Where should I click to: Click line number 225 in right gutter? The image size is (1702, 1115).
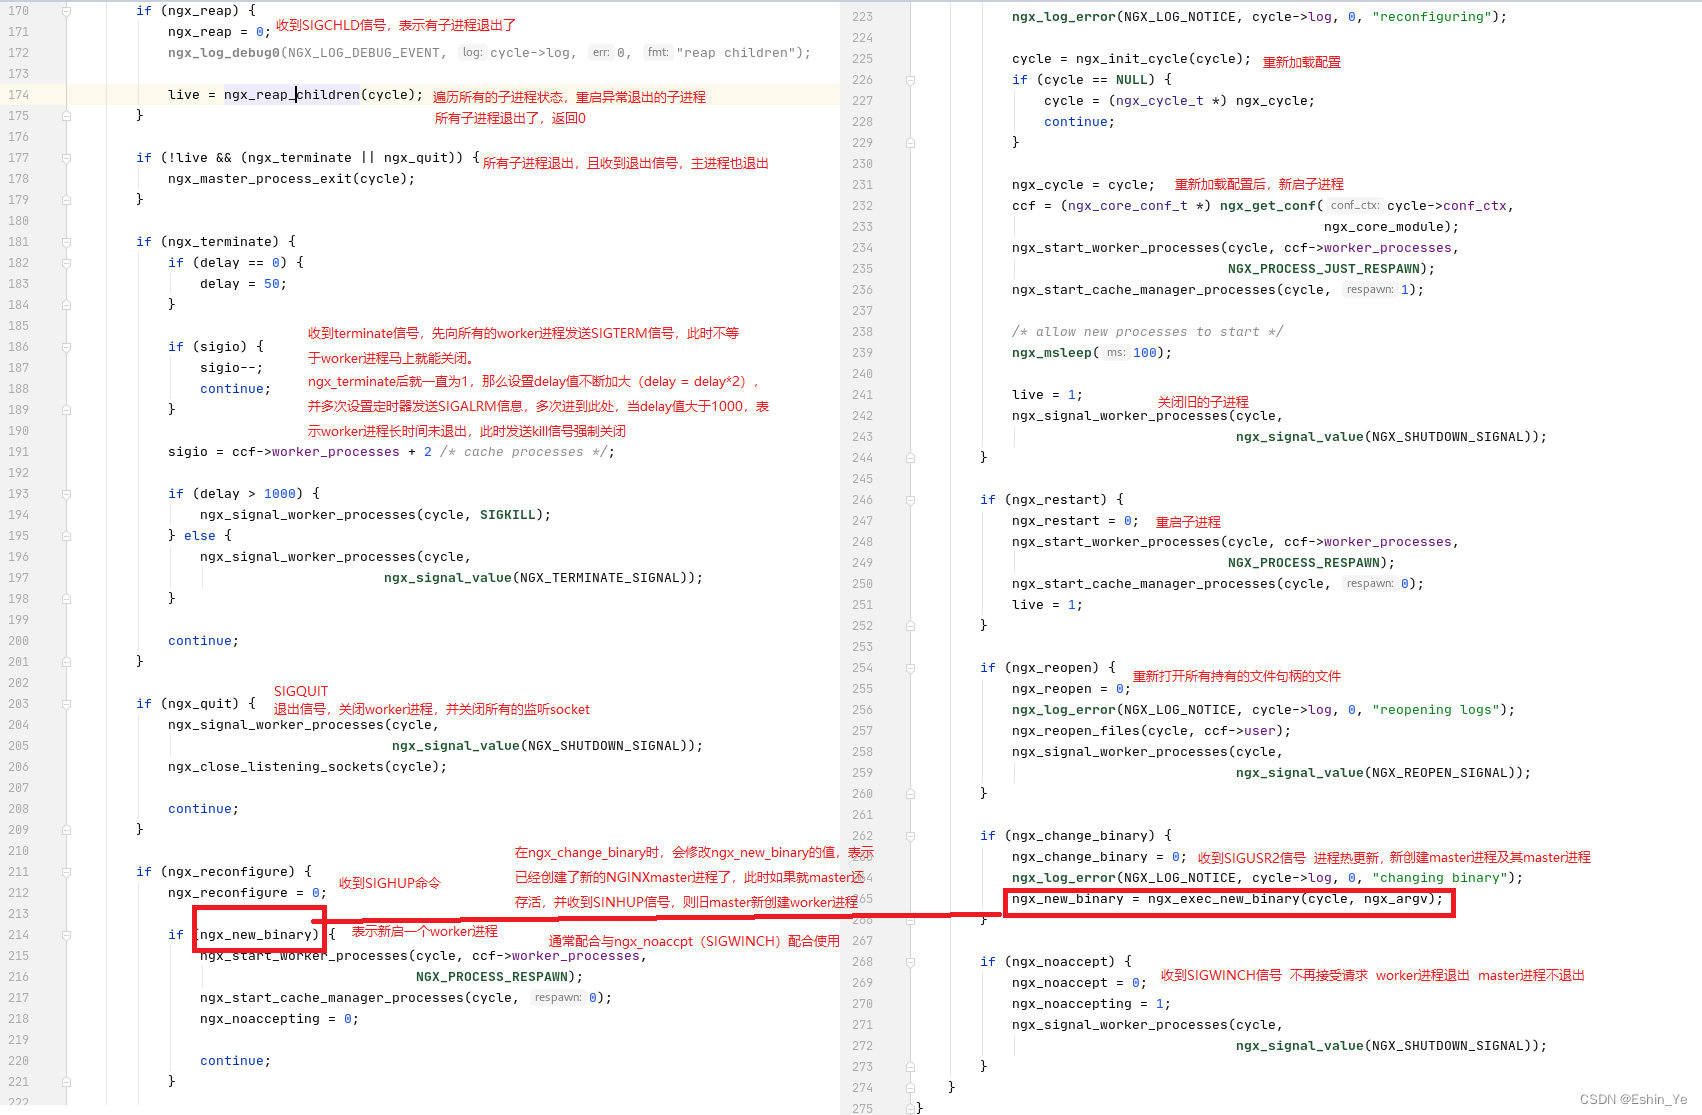862,59
